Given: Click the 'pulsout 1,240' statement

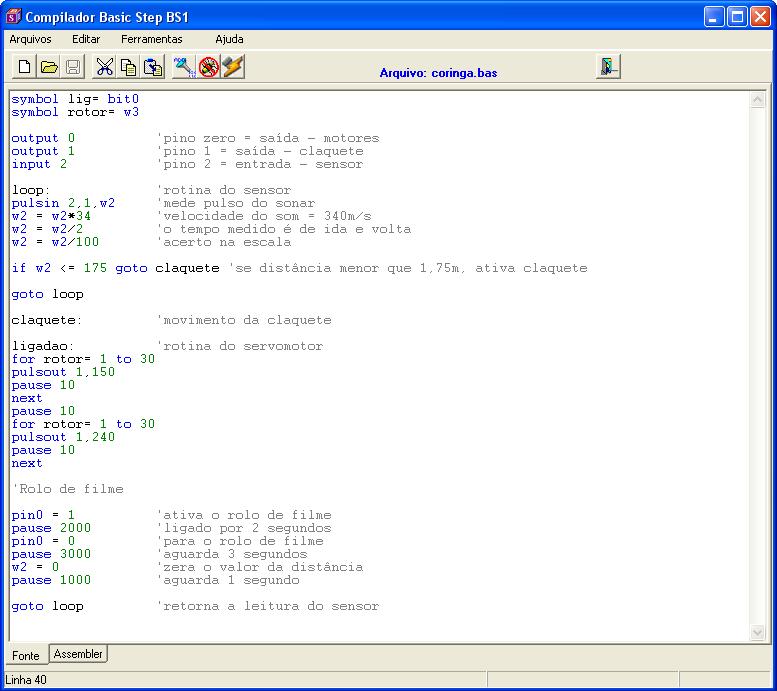Looking at the screenshot, I should 63,437.
